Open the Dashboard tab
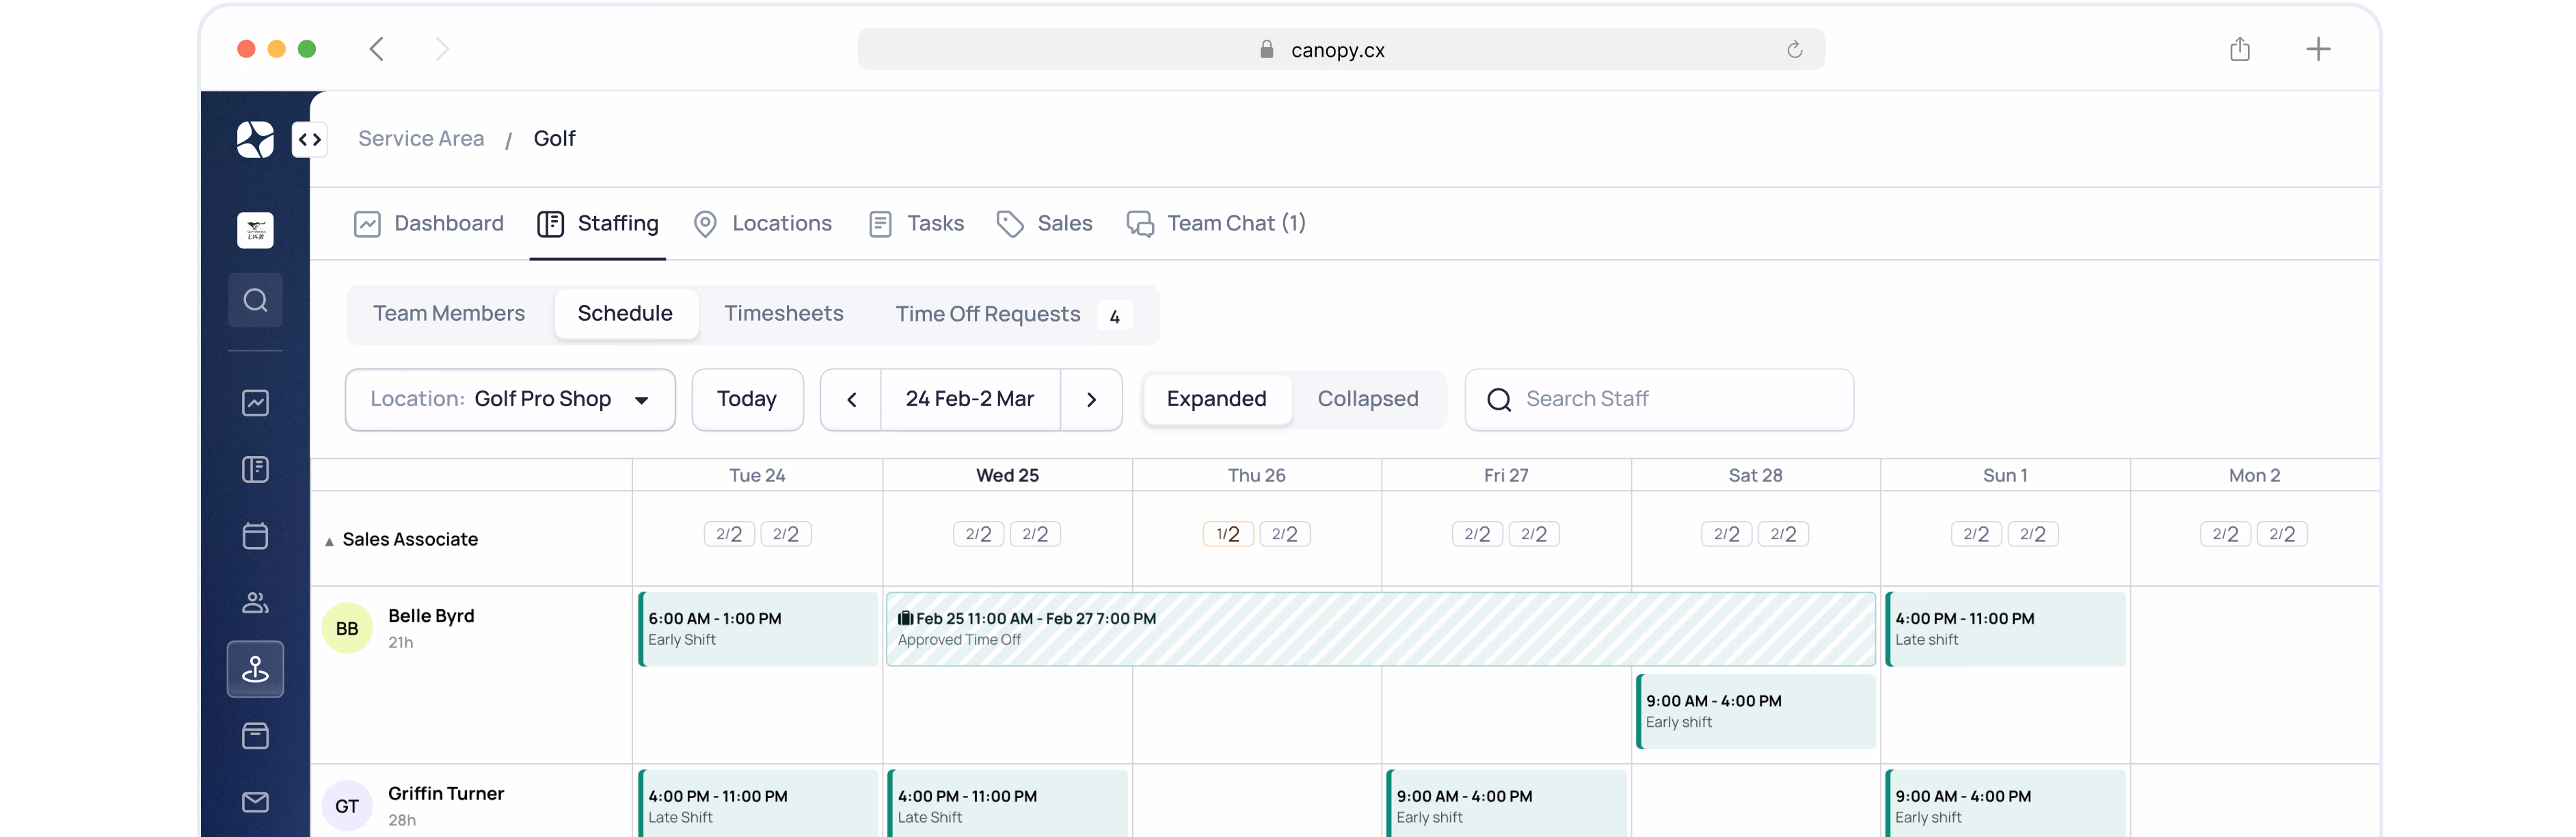 (x=428, y=224)
